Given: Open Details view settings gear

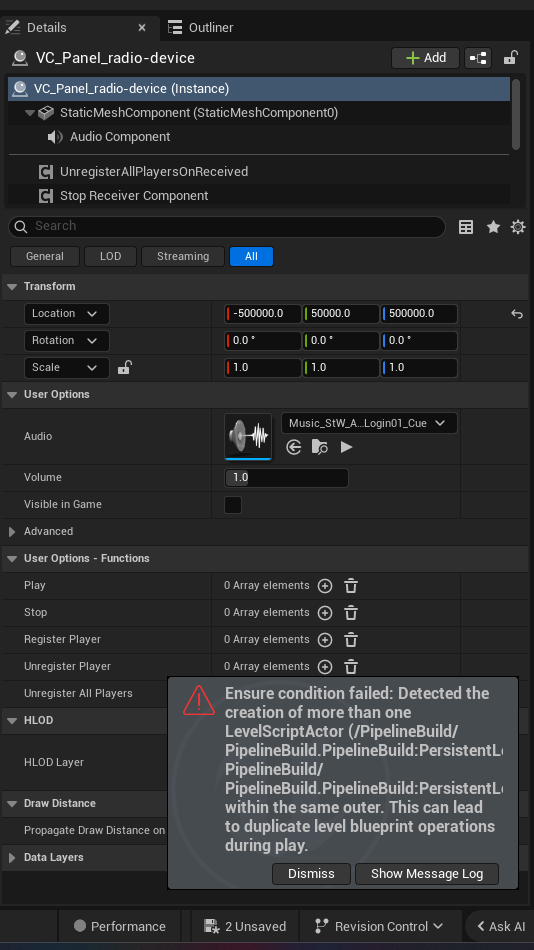Looking at the screenshot, I should tap(518, 227).
